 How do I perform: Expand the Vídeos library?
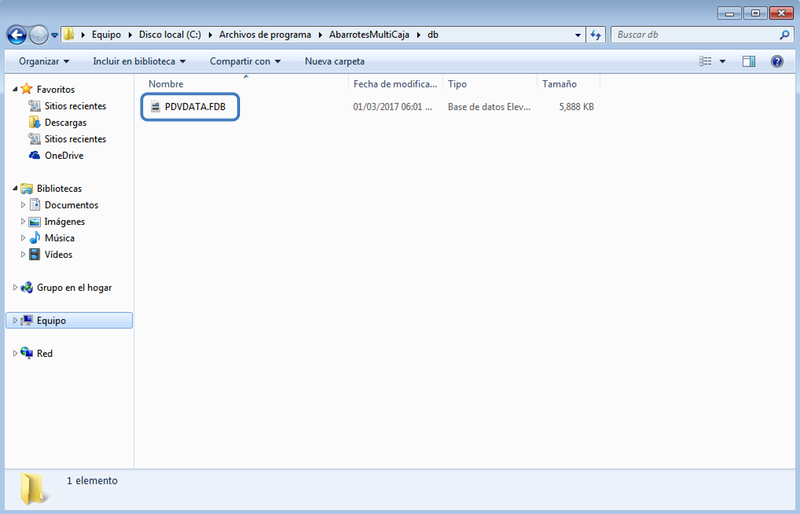coord(22,254)
